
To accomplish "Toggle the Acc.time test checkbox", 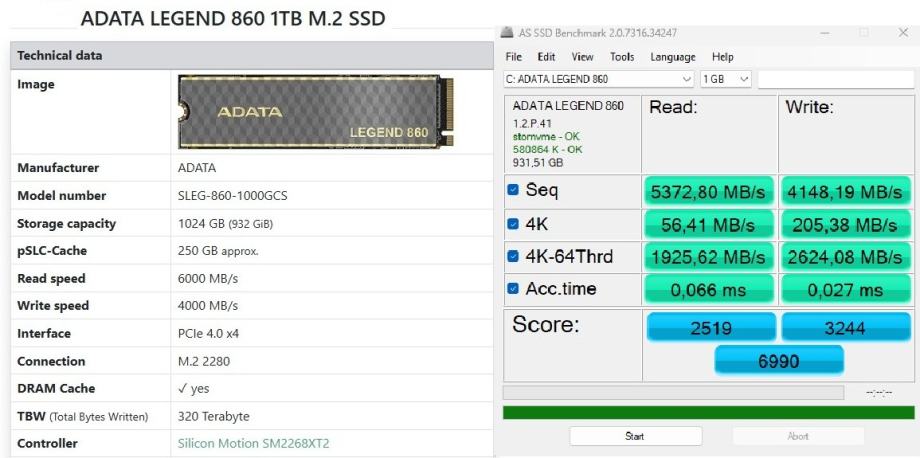I will 513,288.
